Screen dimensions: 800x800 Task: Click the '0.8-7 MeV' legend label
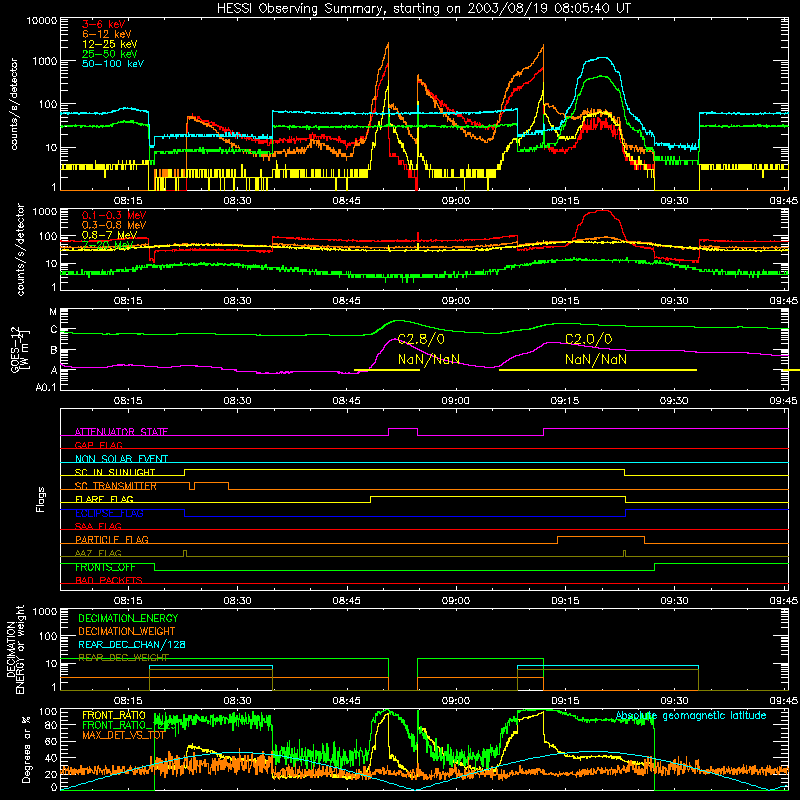109,235
